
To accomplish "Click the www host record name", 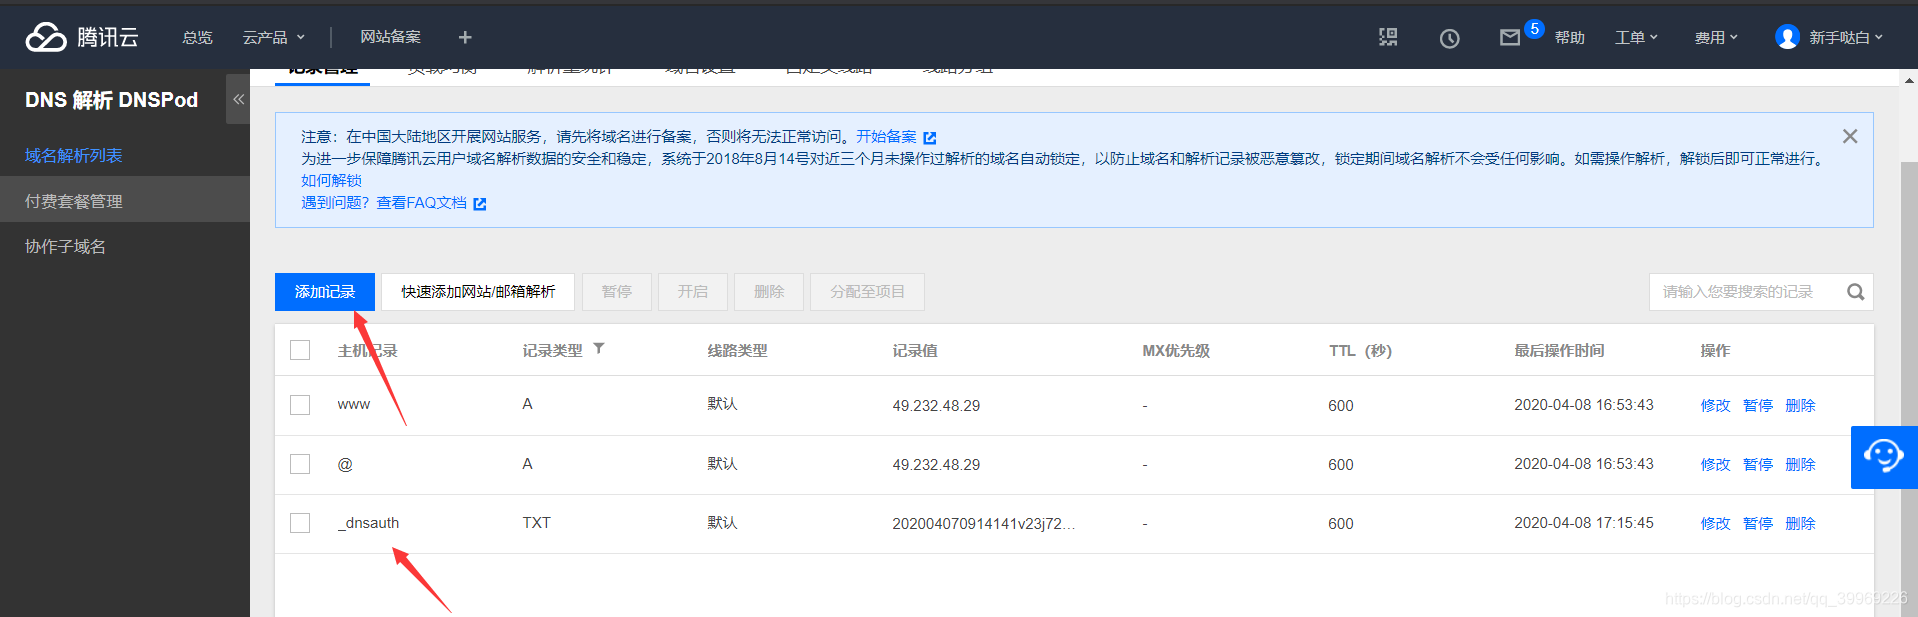I will coord(354,405).
